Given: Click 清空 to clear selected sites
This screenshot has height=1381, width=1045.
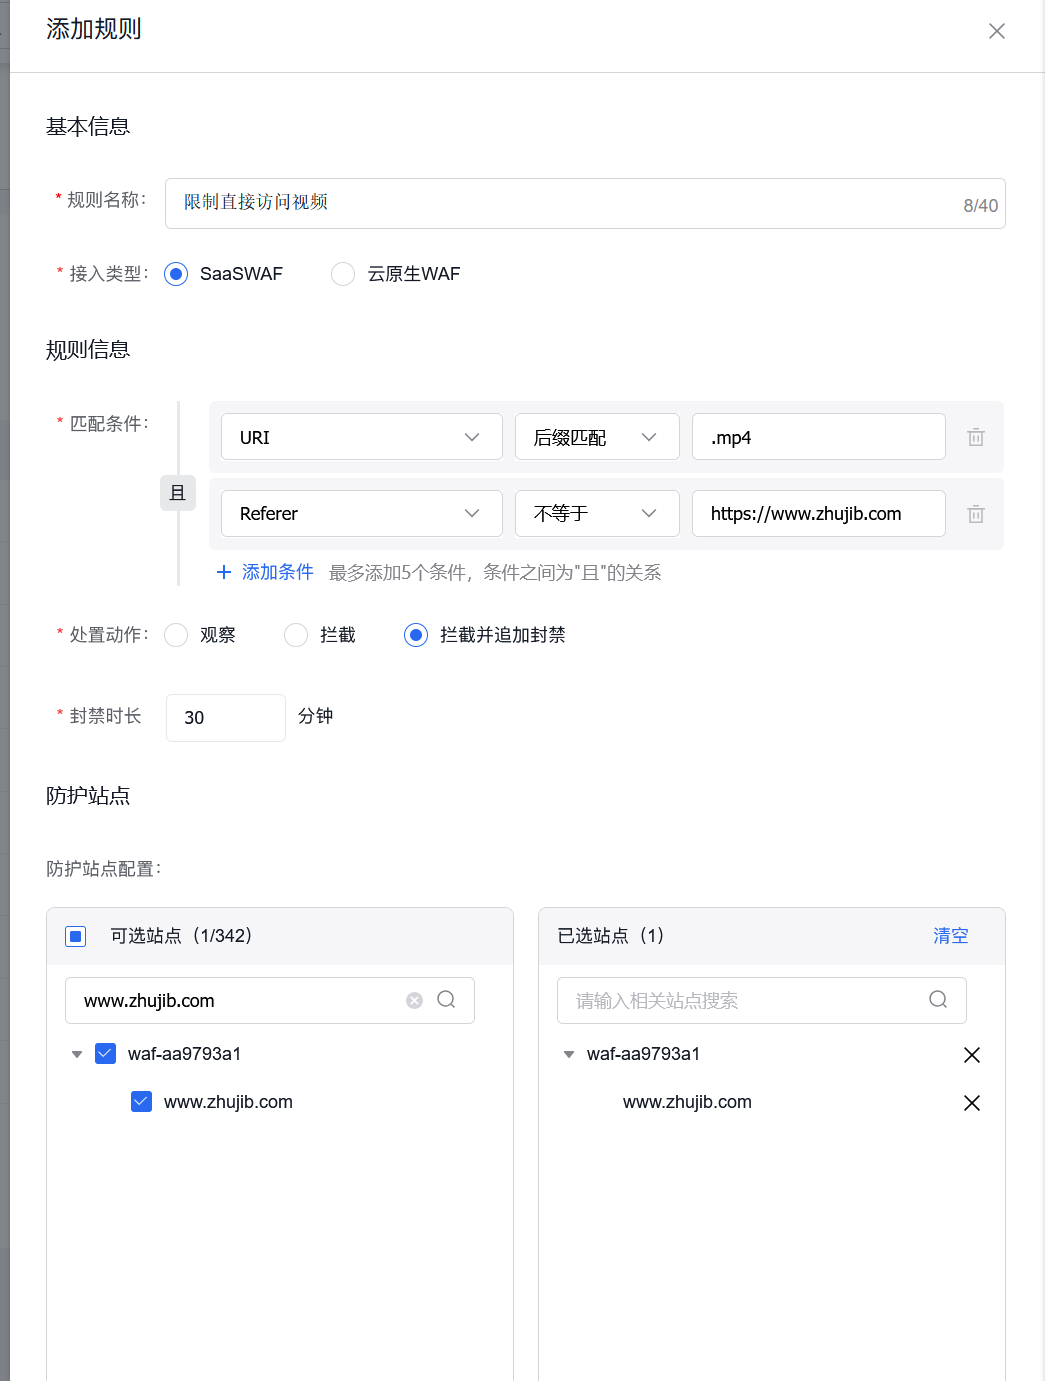Looking at the screenshot, I should click(951, 936).
